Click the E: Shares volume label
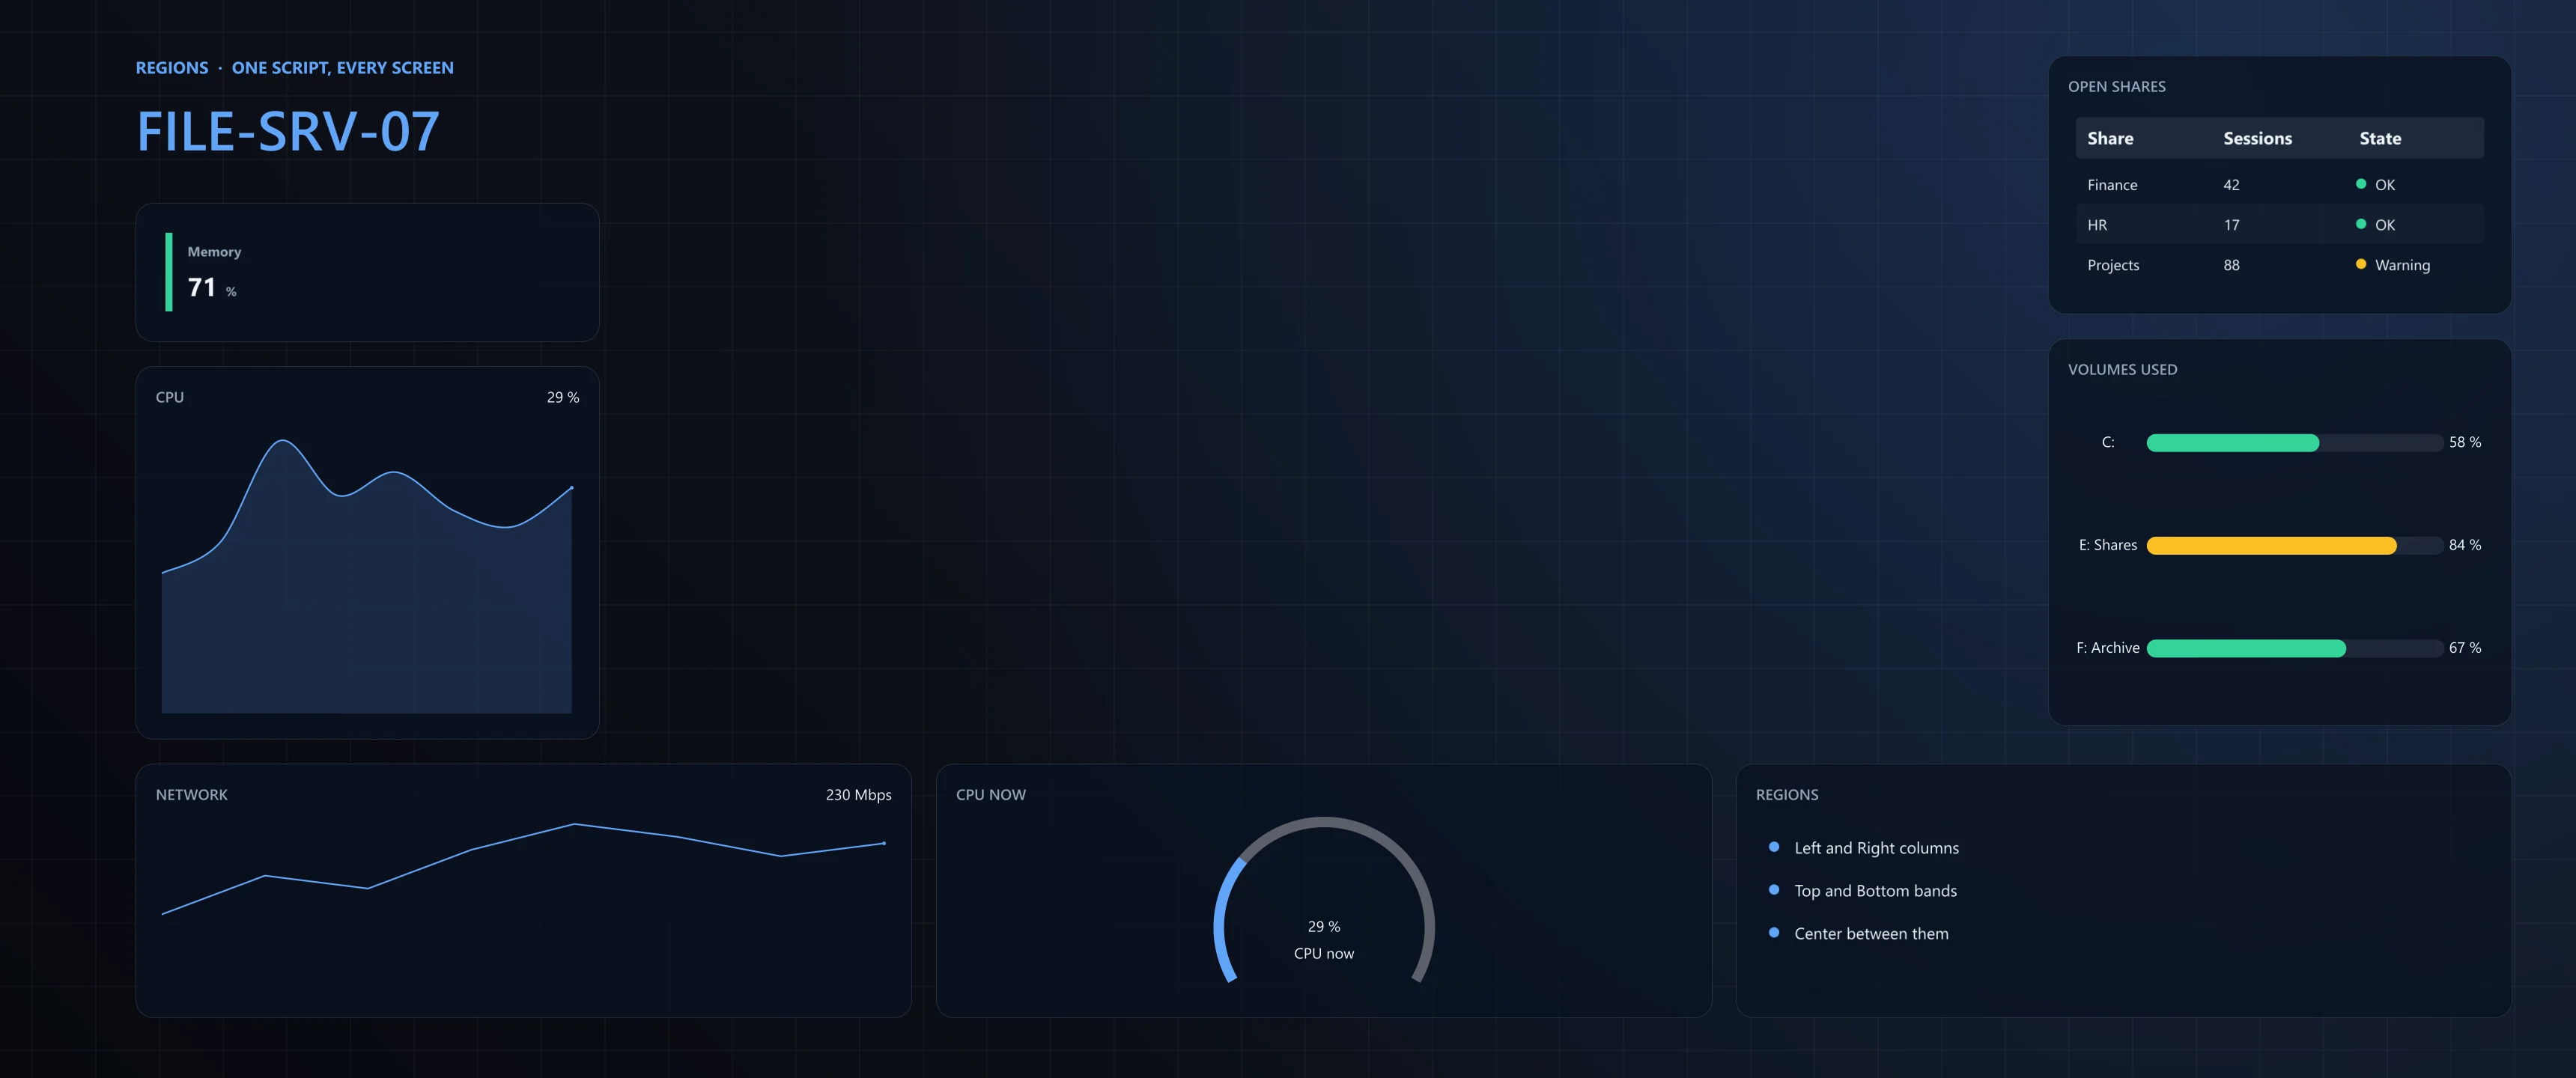 2108,545
